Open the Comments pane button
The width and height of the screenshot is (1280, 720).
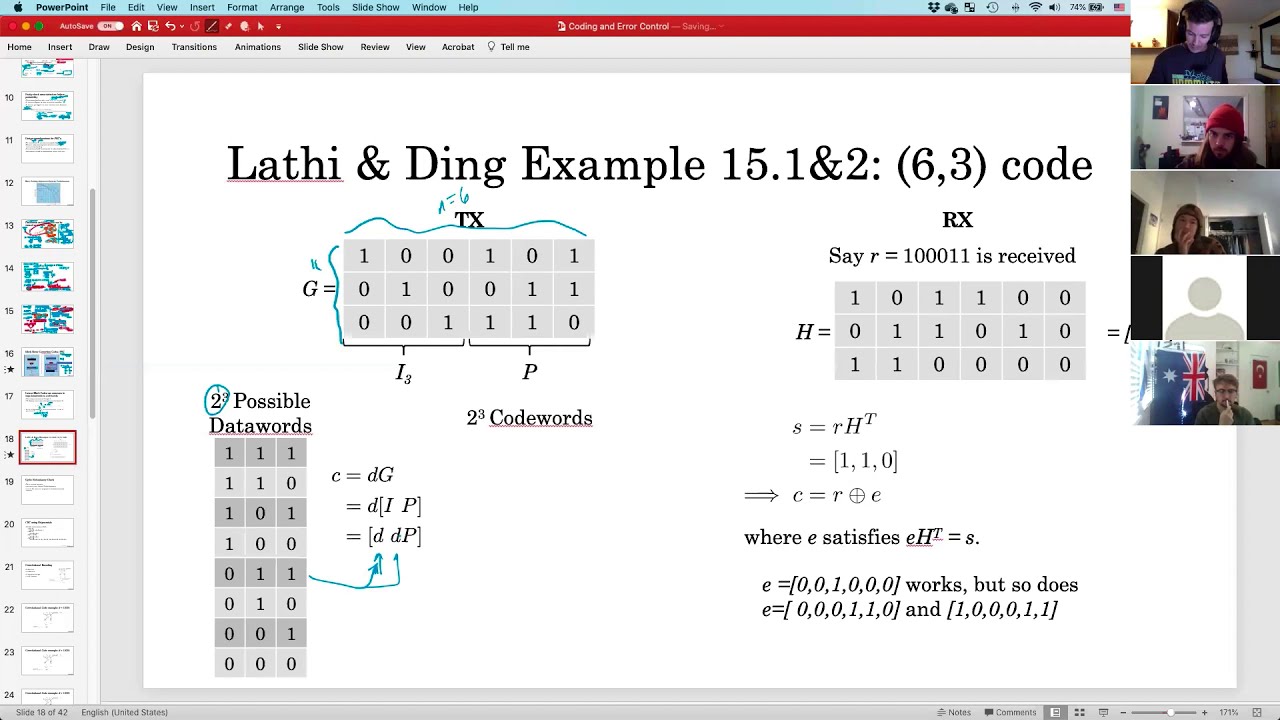pos(1010,712)
